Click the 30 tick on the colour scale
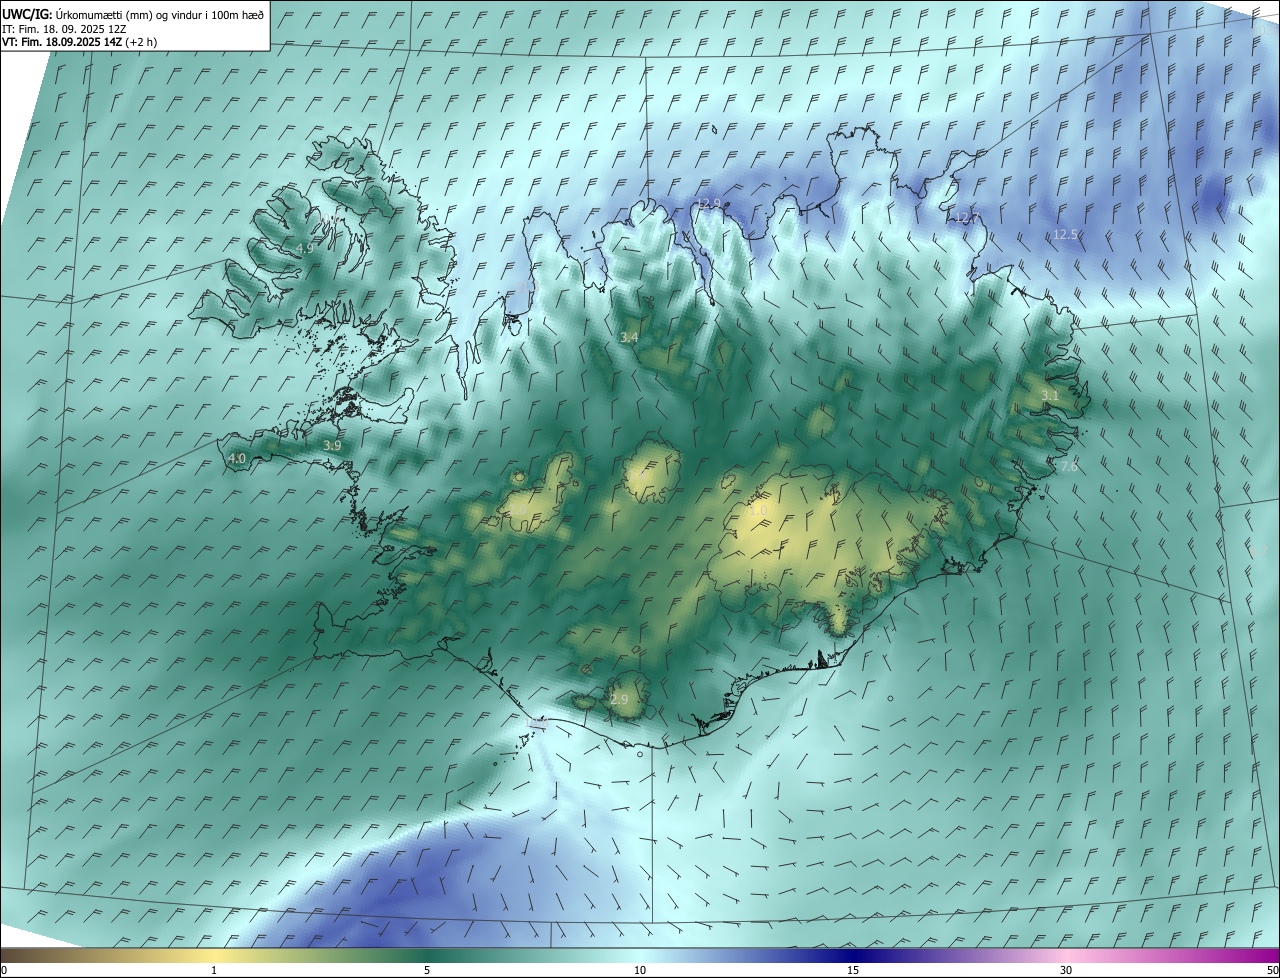 click(1066, 970)
